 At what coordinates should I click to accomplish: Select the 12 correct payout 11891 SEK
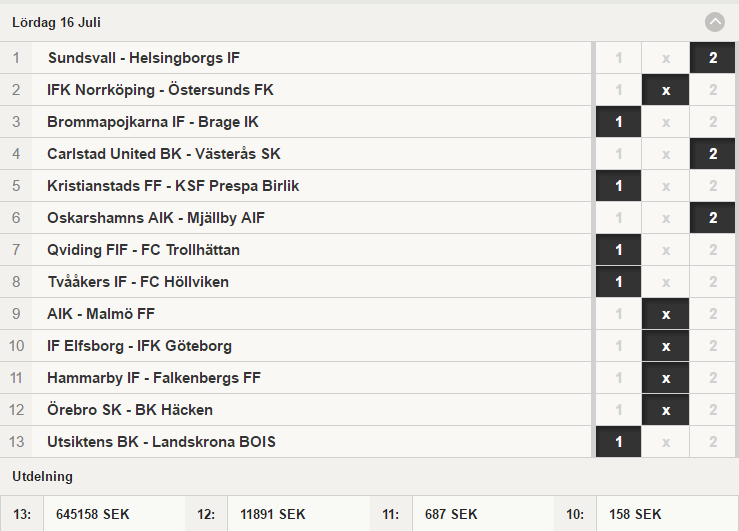(272, 514)
